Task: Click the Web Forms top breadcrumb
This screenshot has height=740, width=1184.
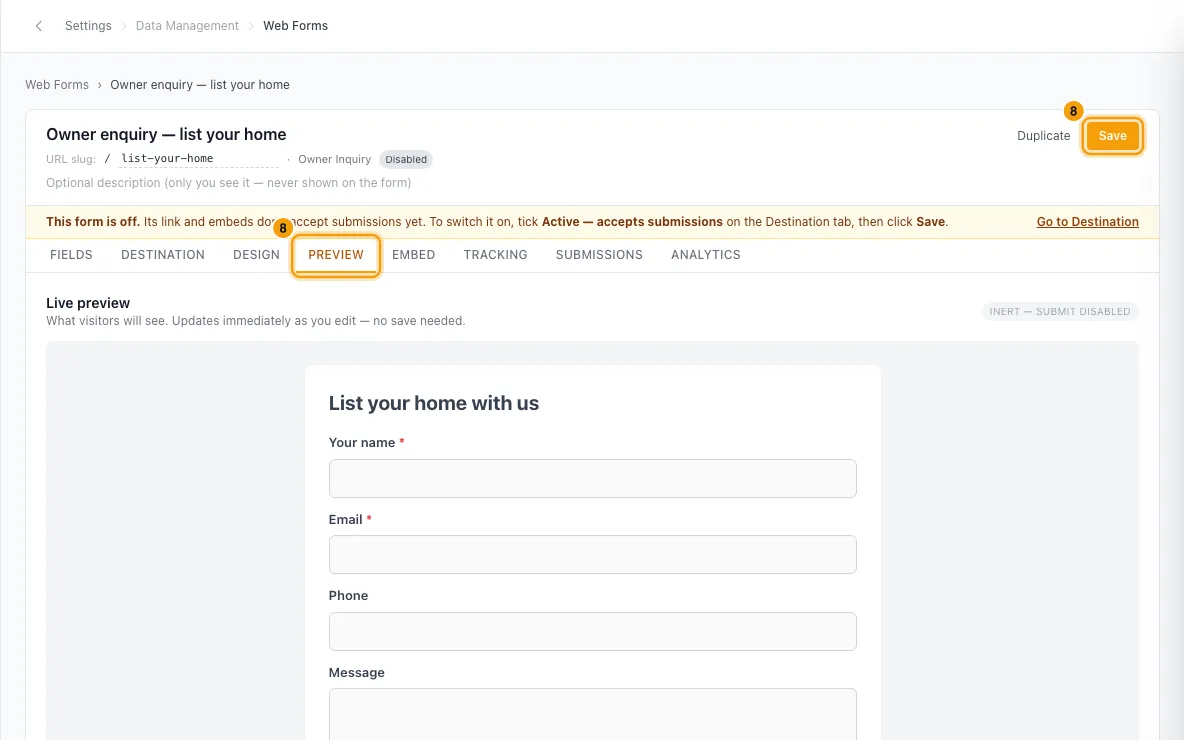Action: point(295,26)
